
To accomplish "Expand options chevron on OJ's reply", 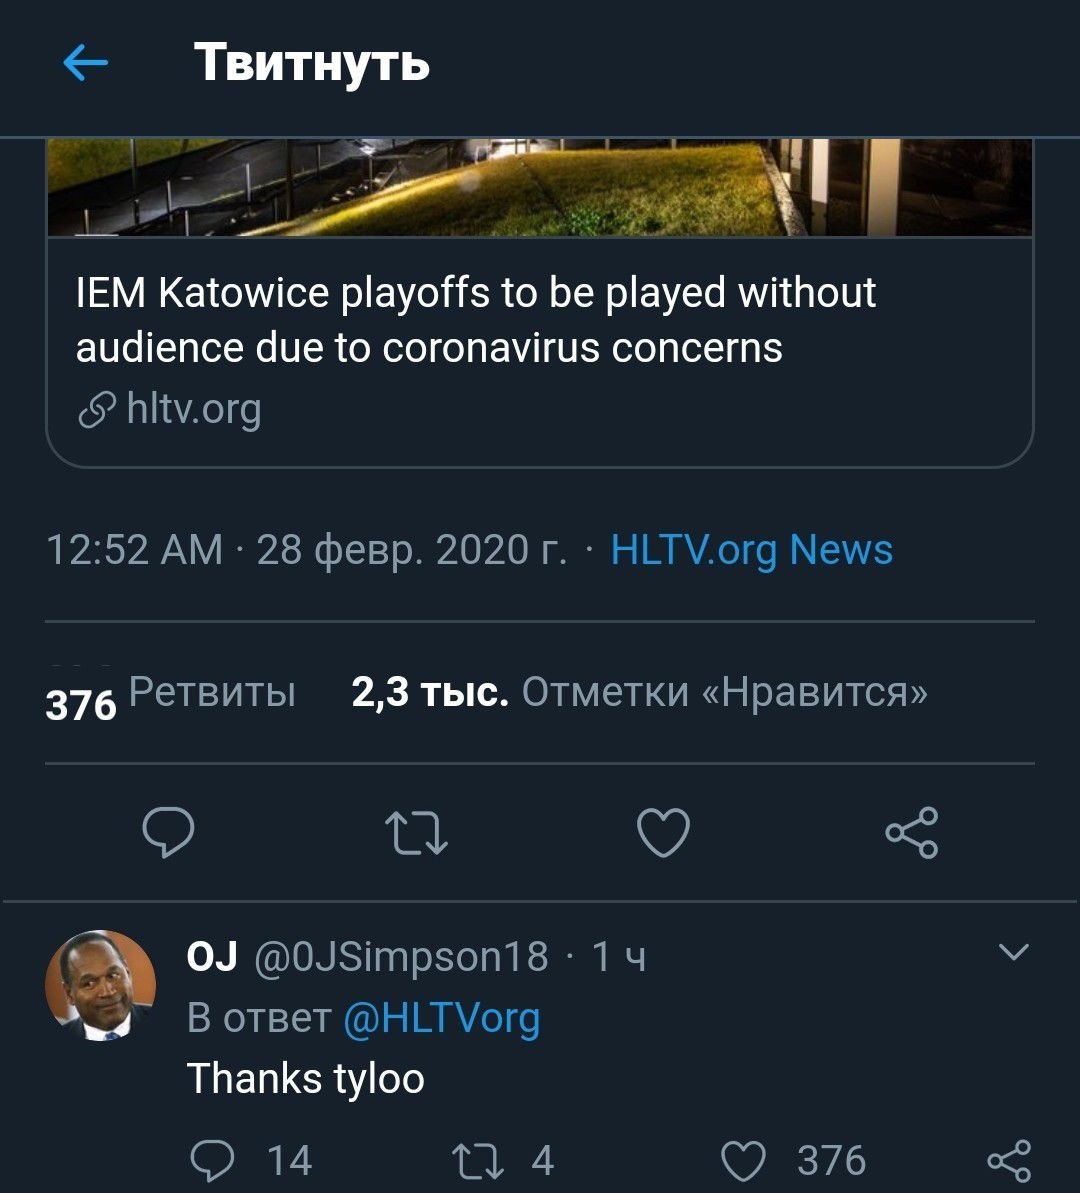I will 1014,952.
